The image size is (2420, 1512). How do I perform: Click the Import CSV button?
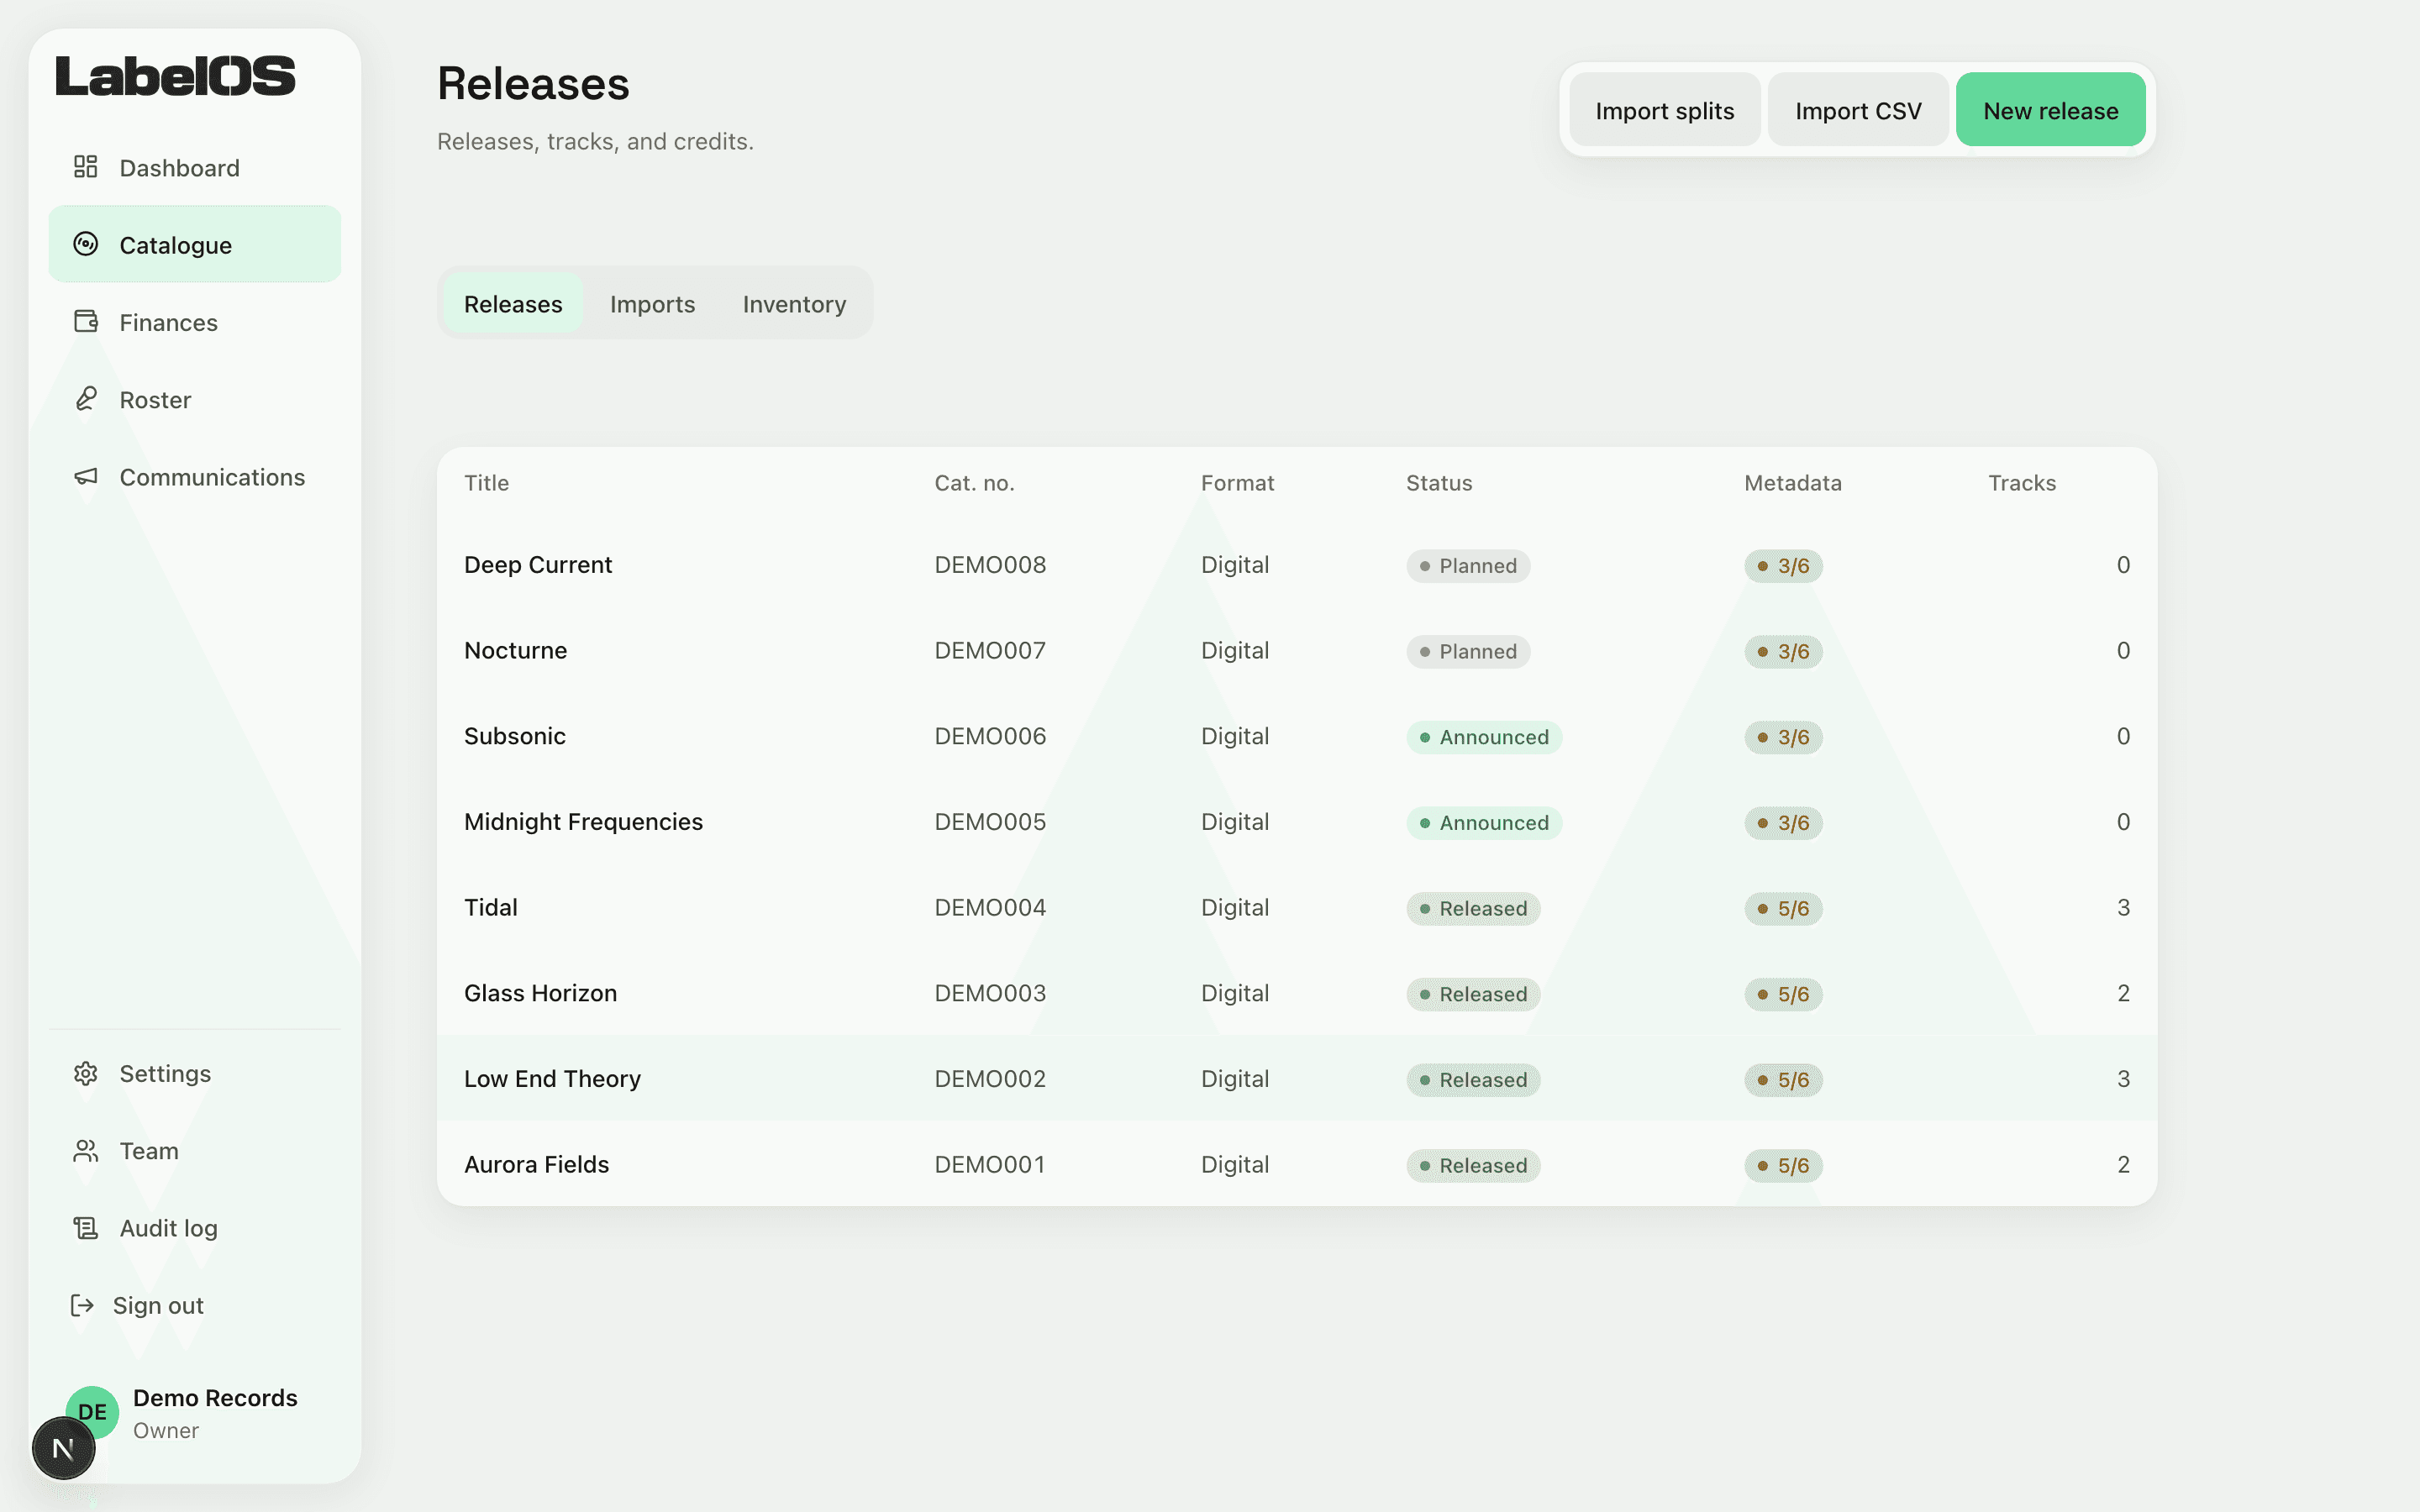tap(1858, 110)
